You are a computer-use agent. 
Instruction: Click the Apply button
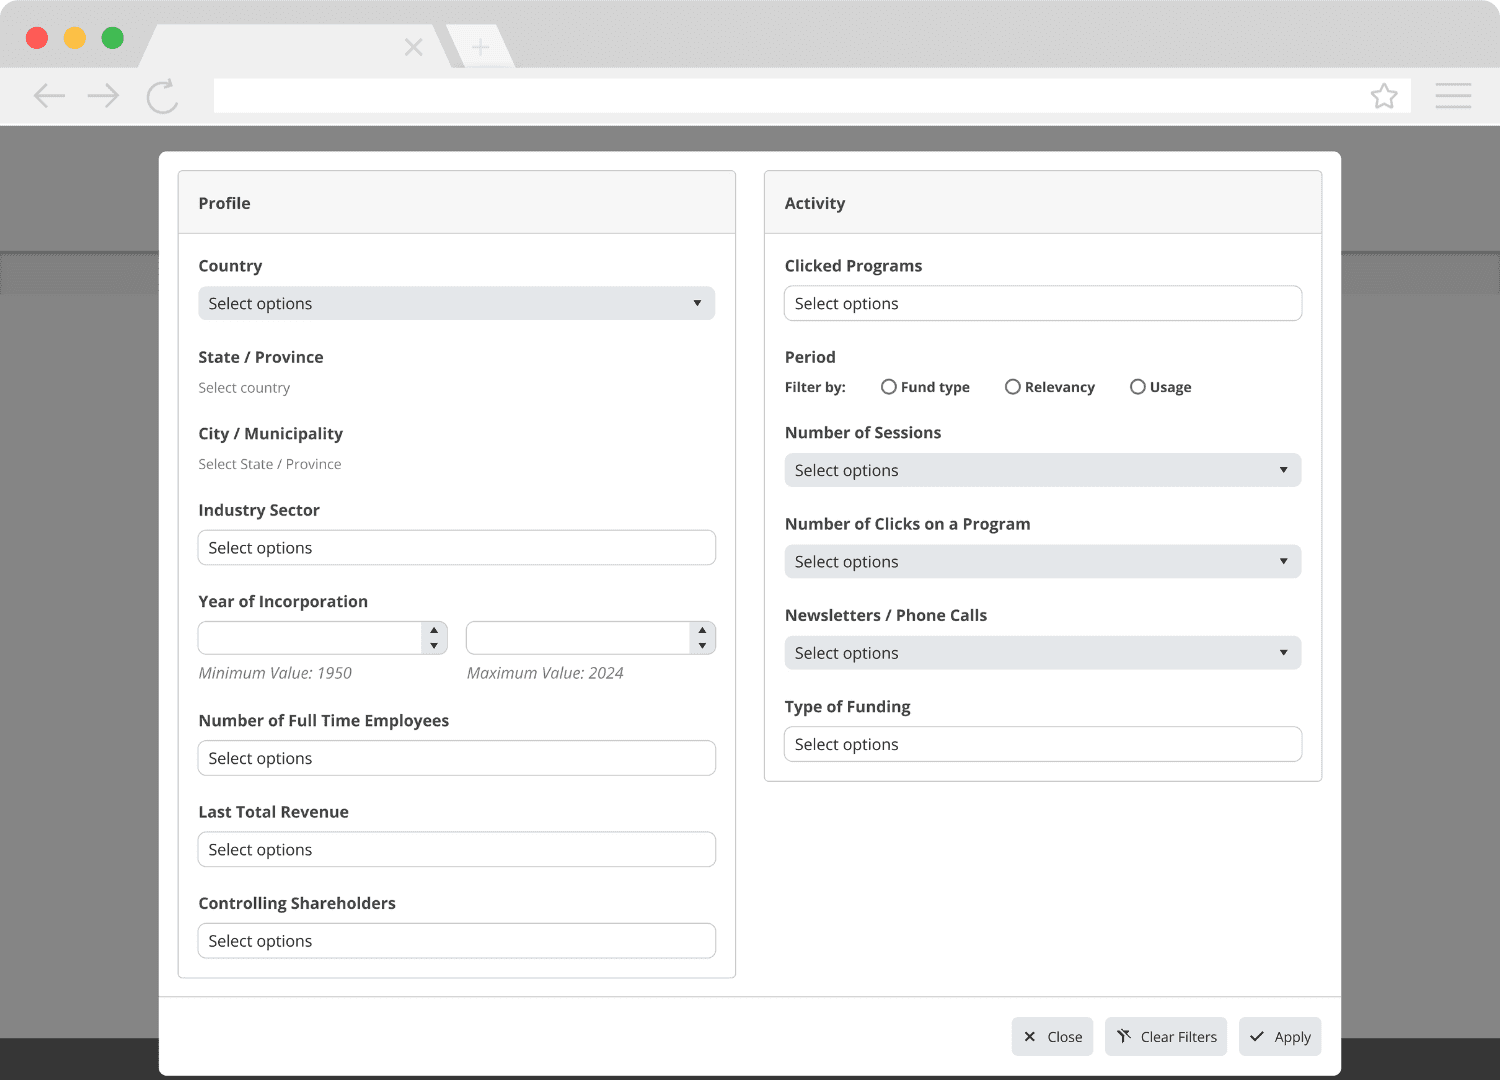pos(1280,1036)
